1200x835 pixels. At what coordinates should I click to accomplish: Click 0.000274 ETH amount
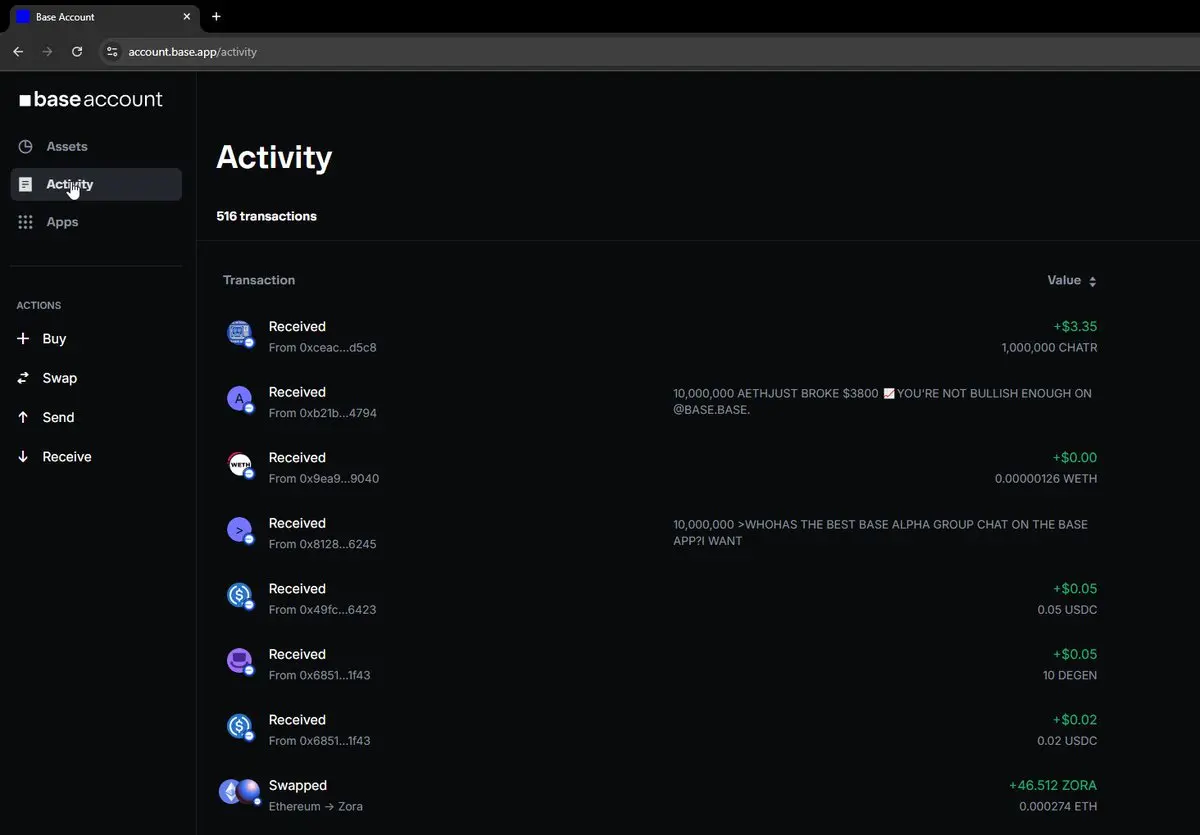click(x=1058, y=806)
